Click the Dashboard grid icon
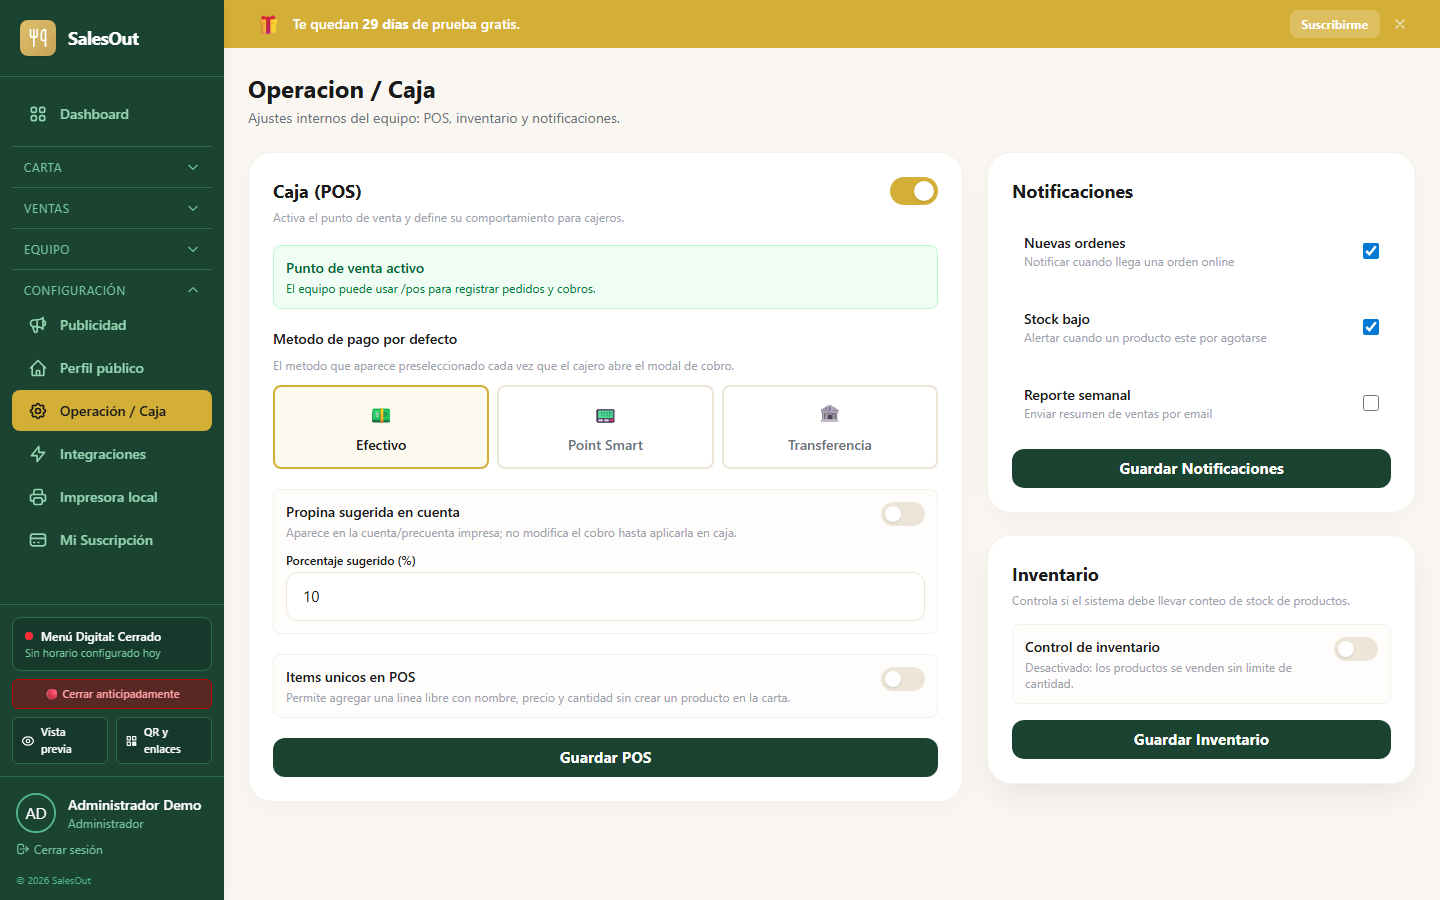This screenshot has height=900, width=1440. coord(38,114)
